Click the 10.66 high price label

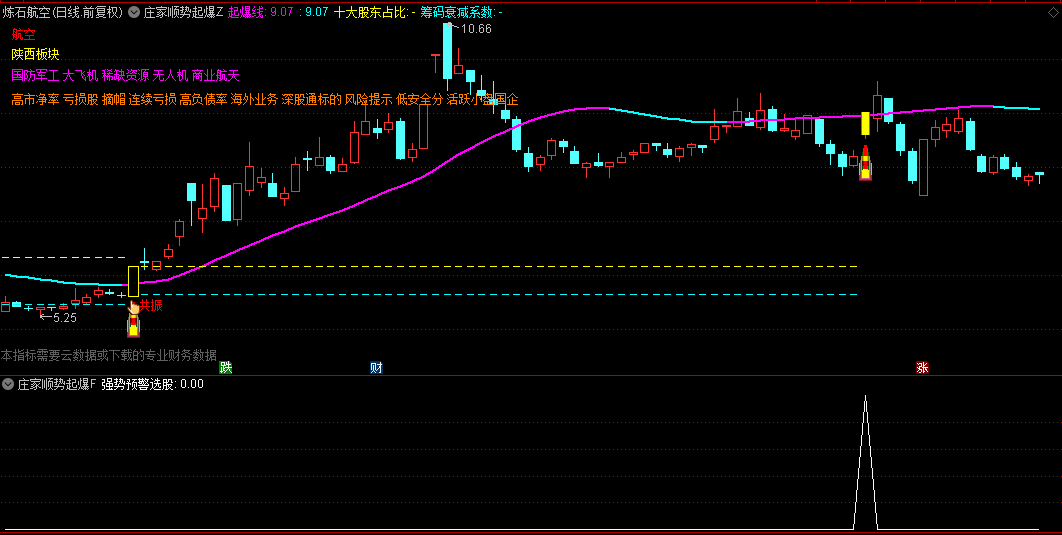coord(476,28)
